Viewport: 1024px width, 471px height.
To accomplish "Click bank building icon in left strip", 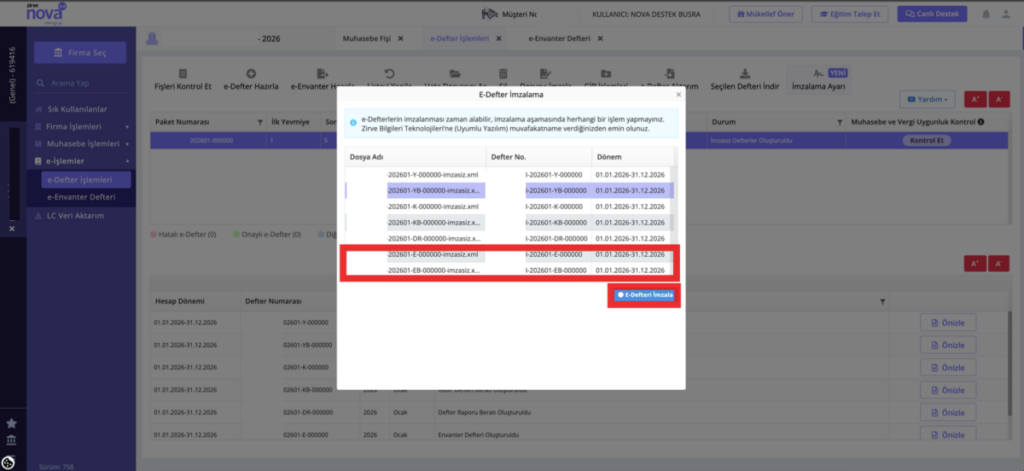I will click(11, 440).
